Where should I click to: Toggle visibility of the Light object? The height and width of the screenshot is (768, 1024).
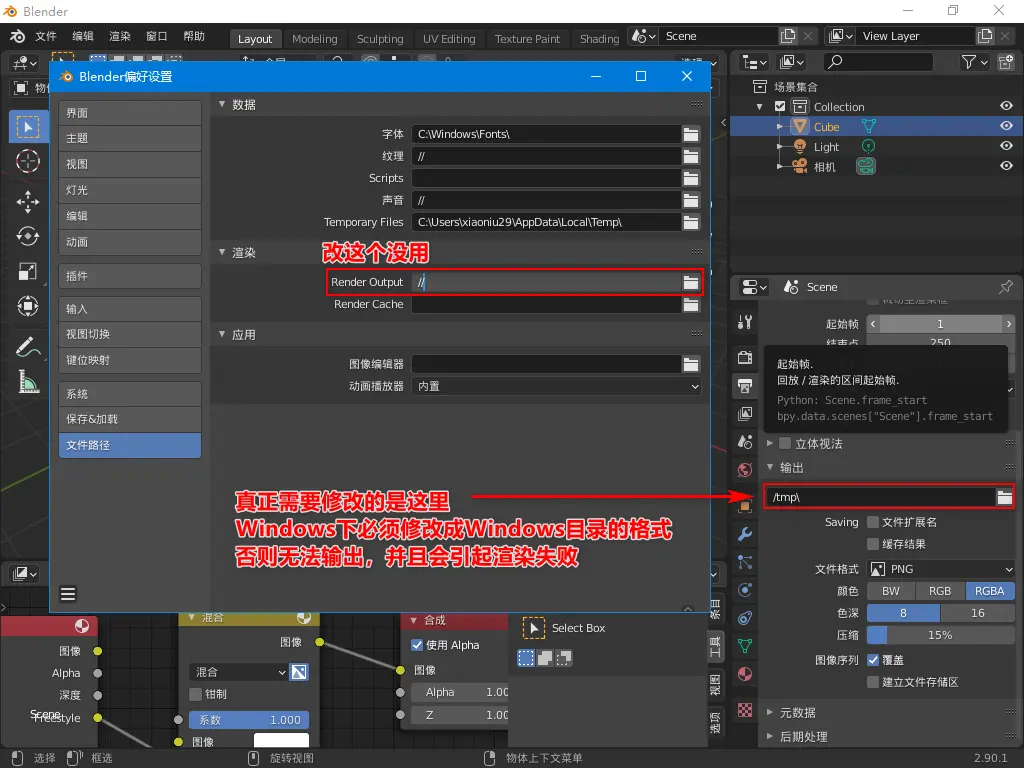1006,146
